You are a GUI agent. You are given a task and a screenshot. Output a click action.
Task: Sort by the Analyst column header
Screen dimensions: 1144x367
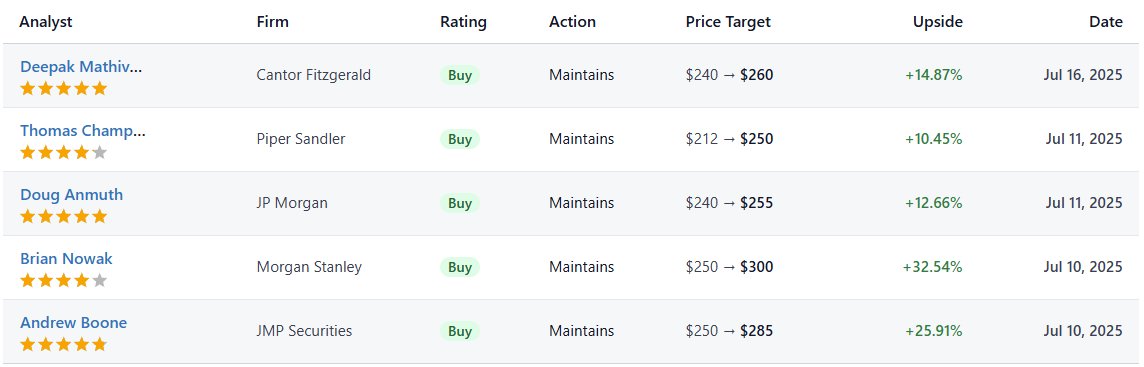46,22
